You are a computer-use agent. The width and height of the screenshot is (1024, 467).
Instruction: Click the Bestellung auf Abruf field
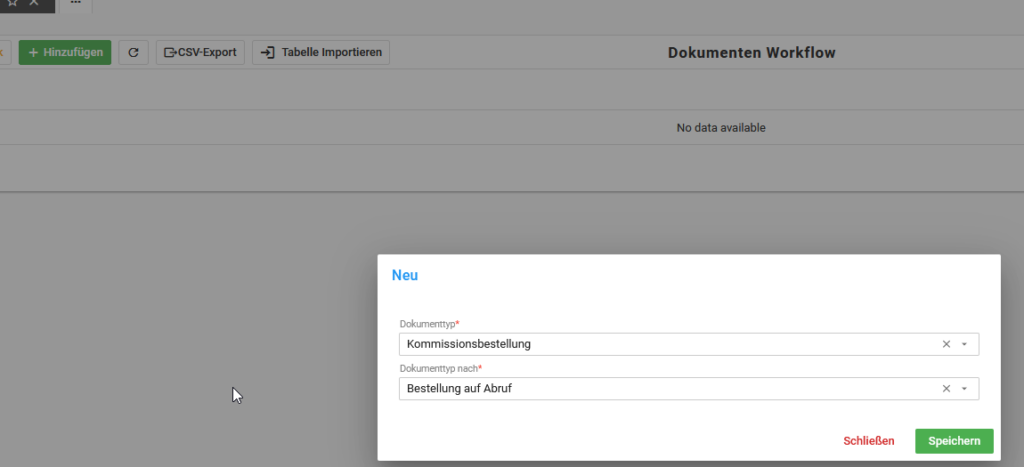(689, 389)
